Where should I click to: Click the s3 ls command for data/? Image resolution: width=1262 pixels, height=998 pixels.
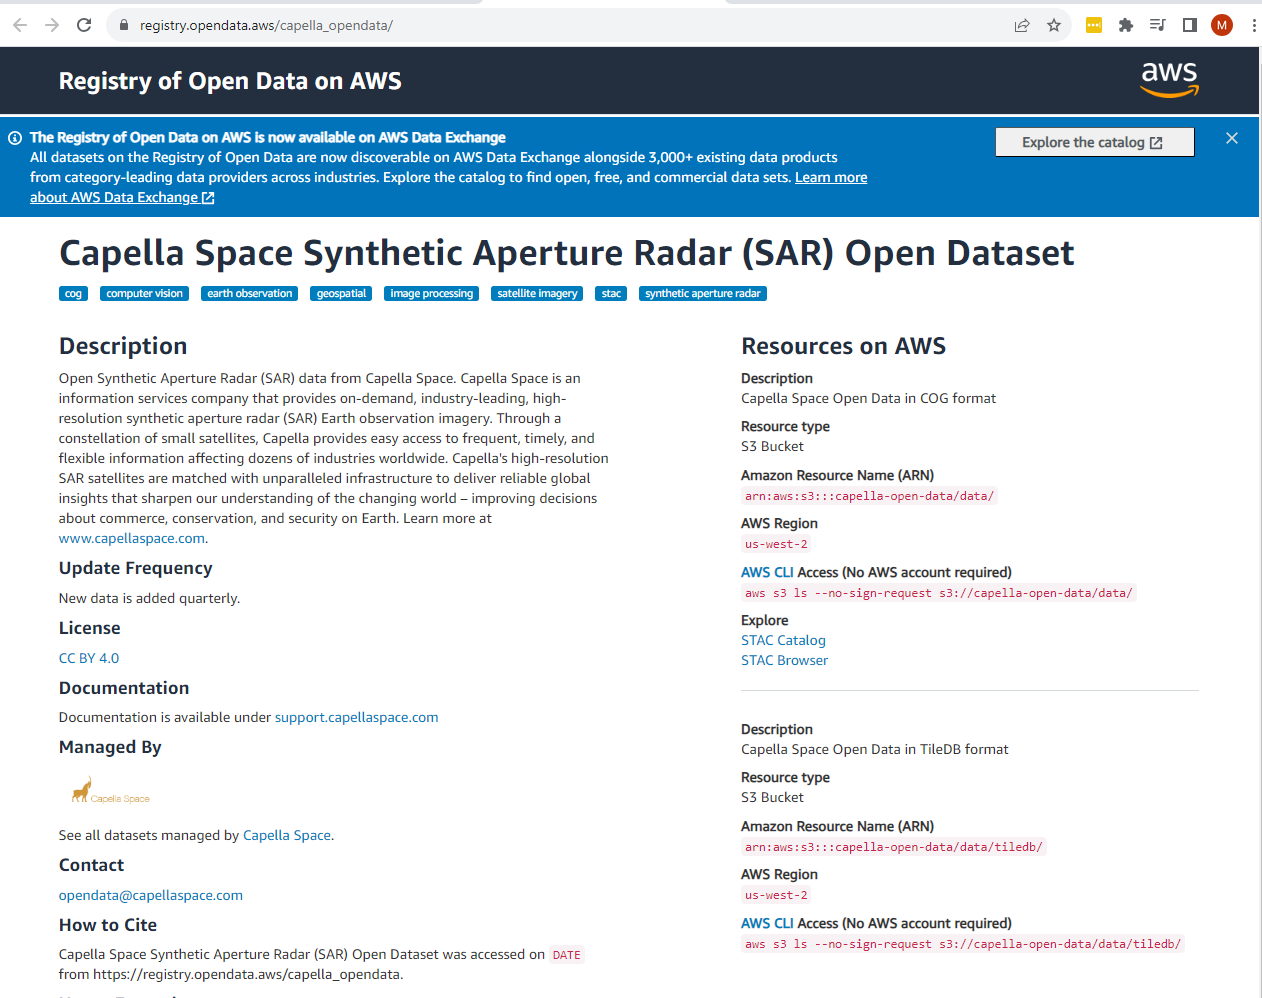point(939,593)
